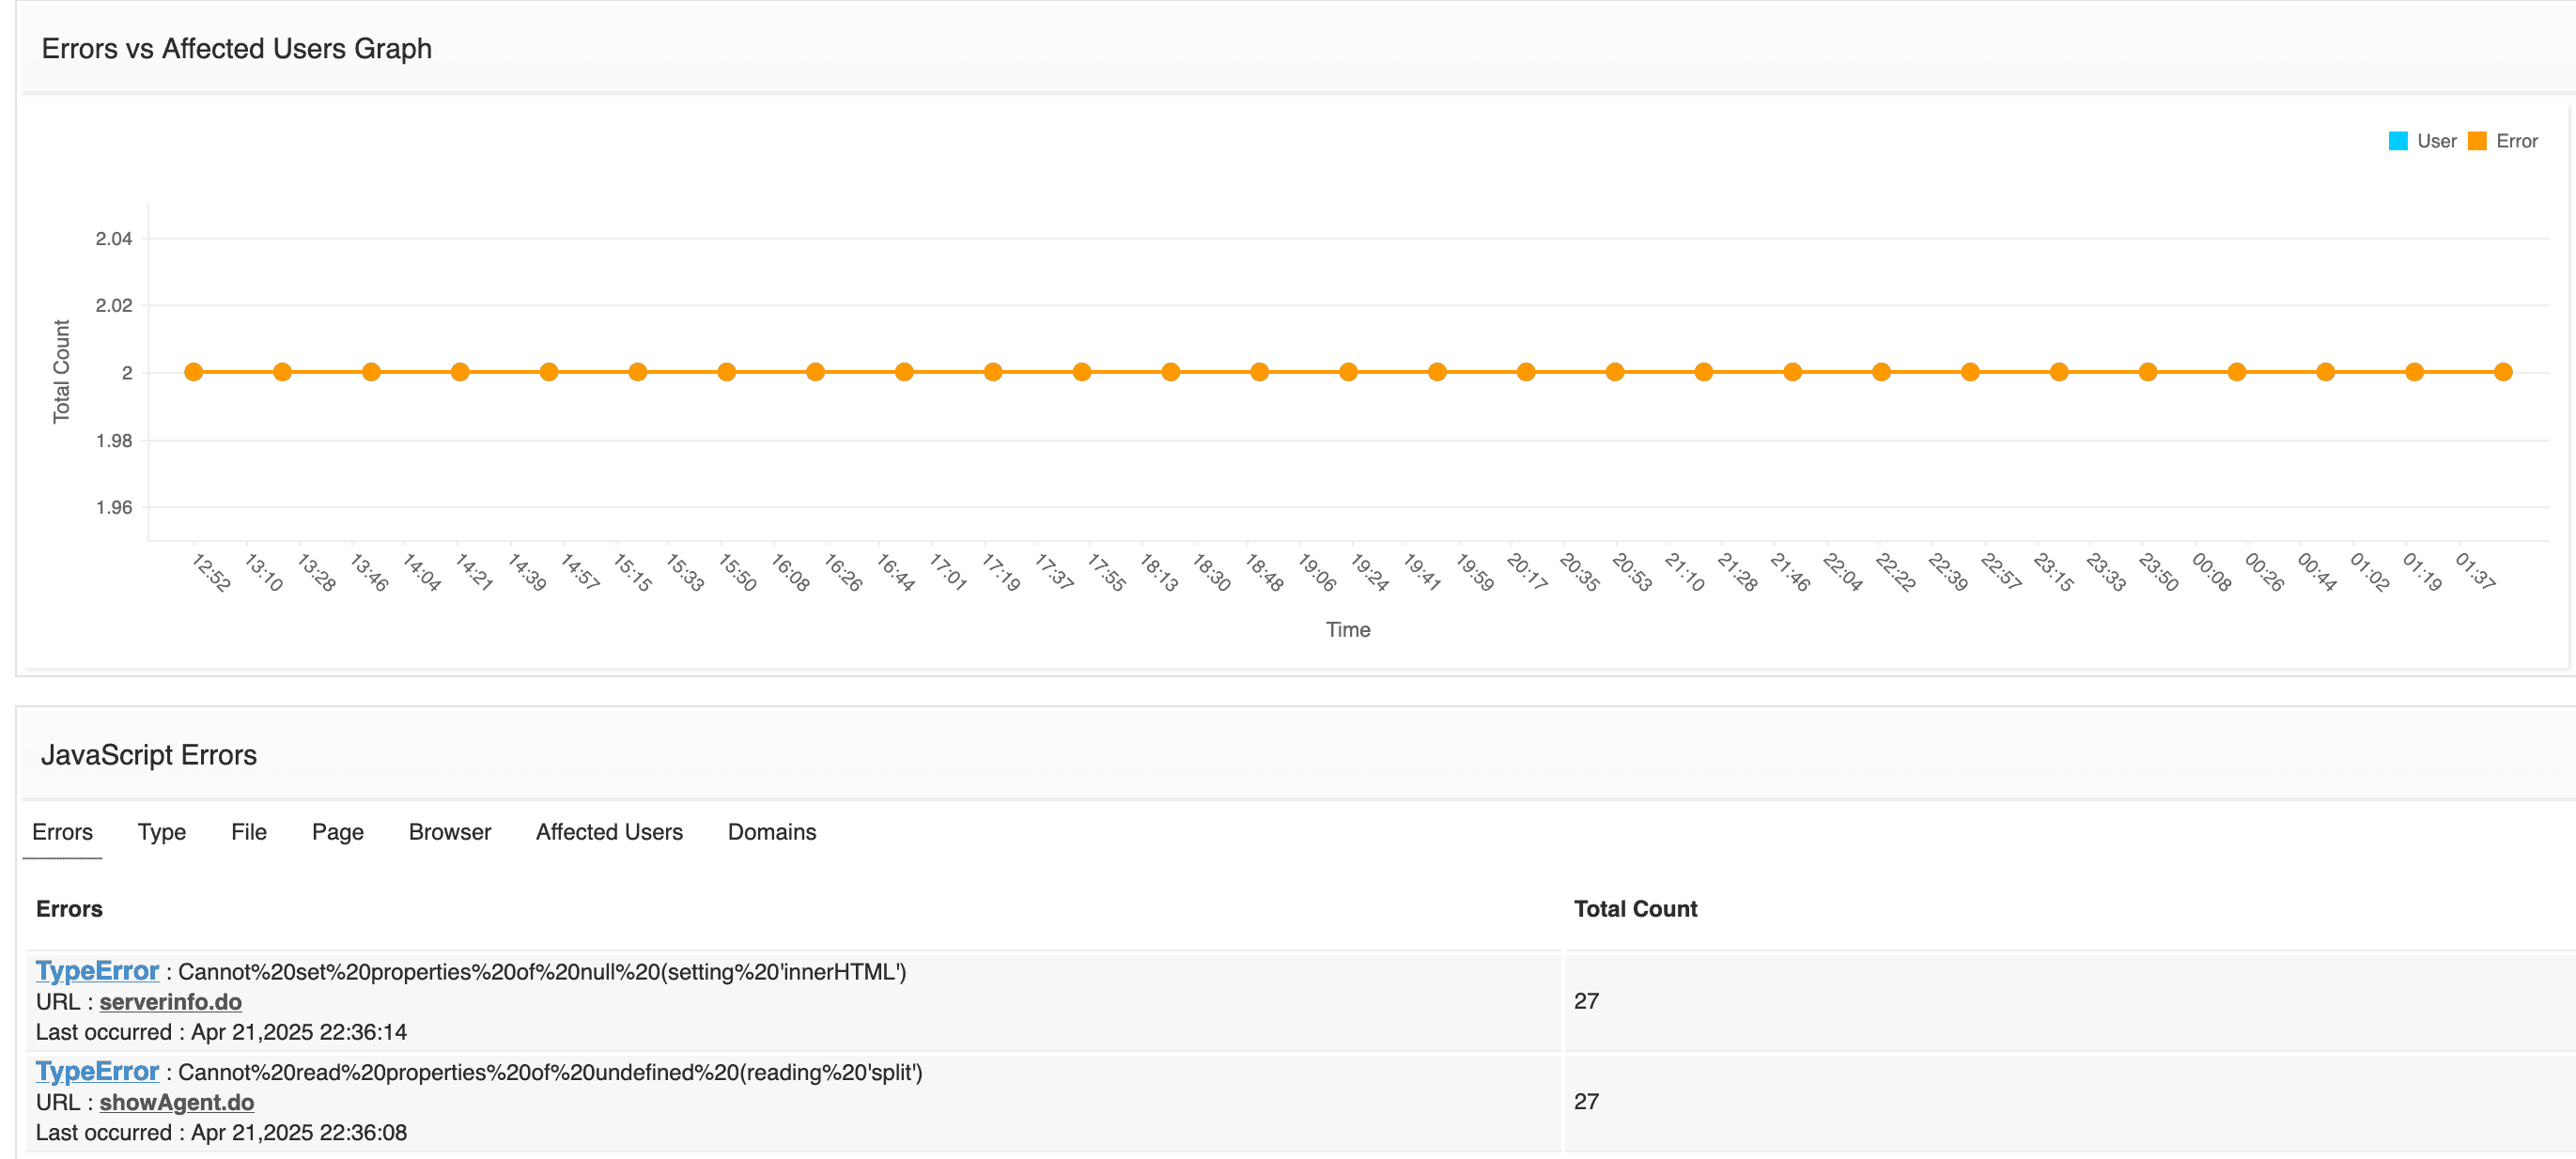
Task: Open the Affected Users tab
Action: click(x=608, y=832)
